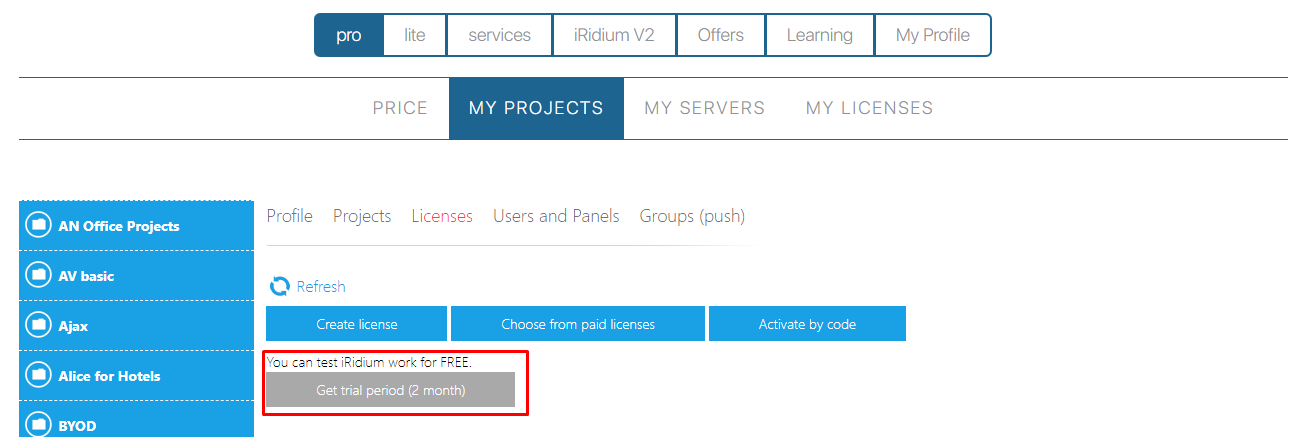Click Choose from paid licenses button

(x=578, y=324)
